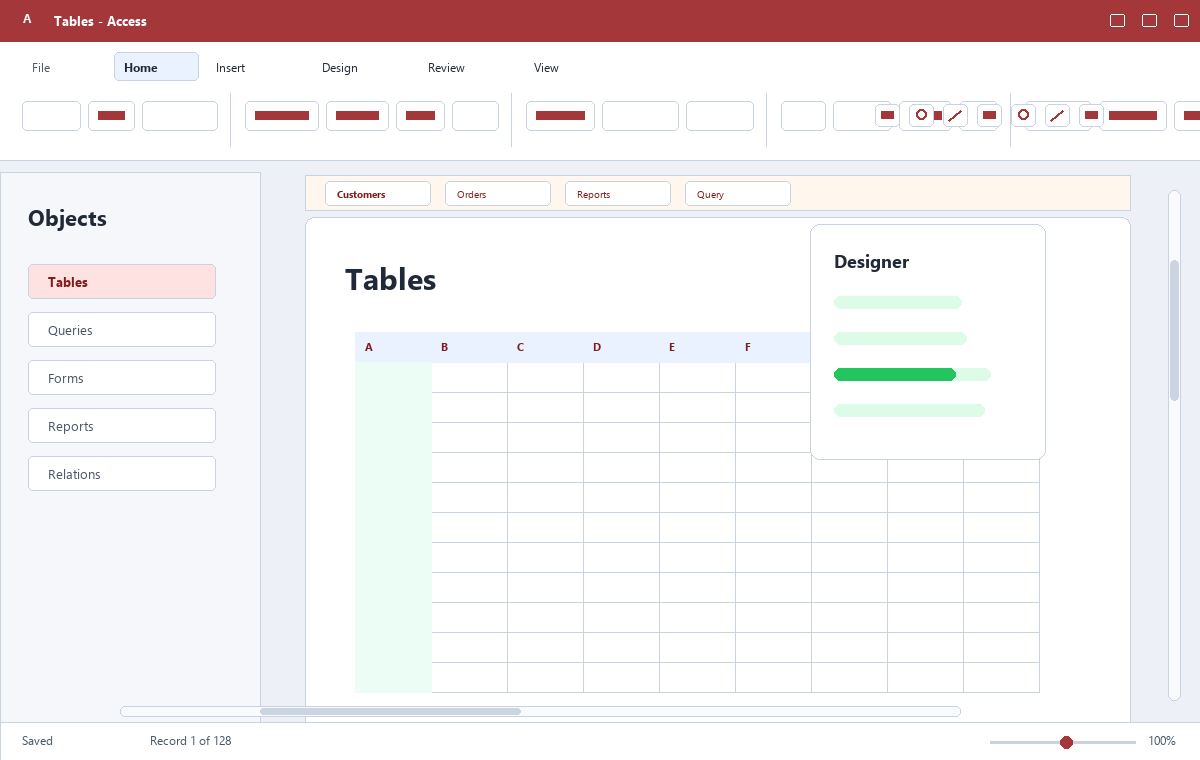Select Reports in the Objects sidebar
The image size is (1200, 760).
(122, 426)
